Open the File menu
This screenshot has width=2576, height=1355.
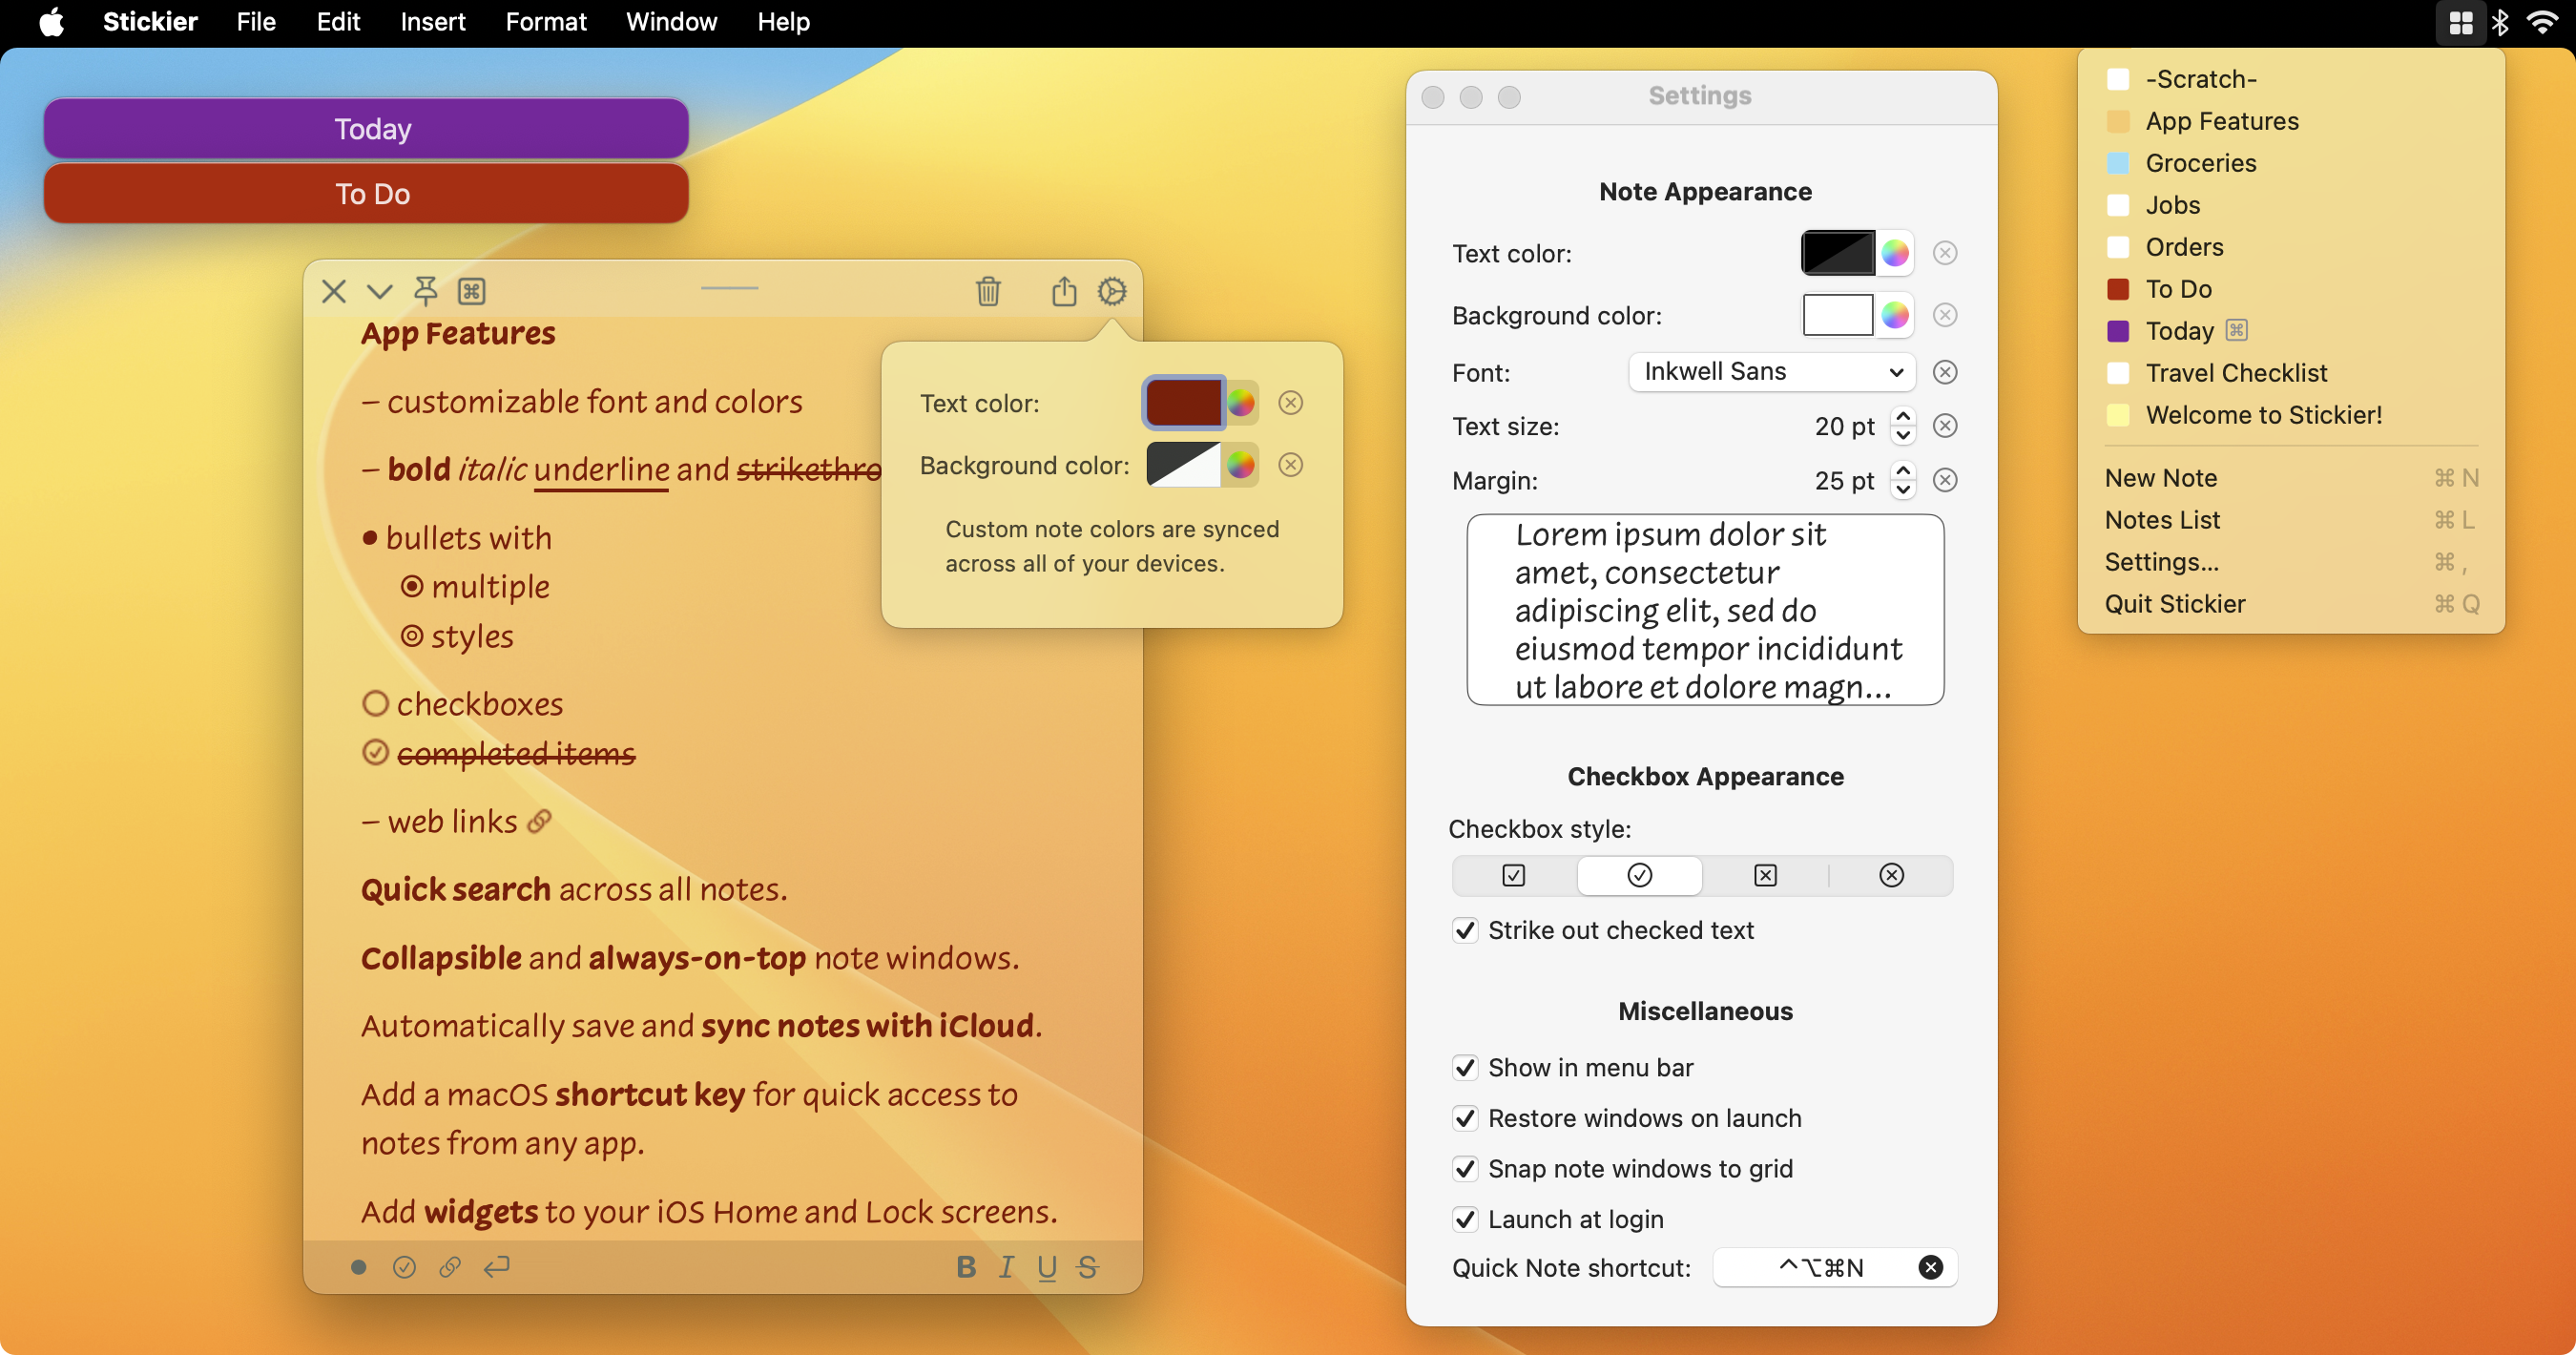[x=256, y=22]
